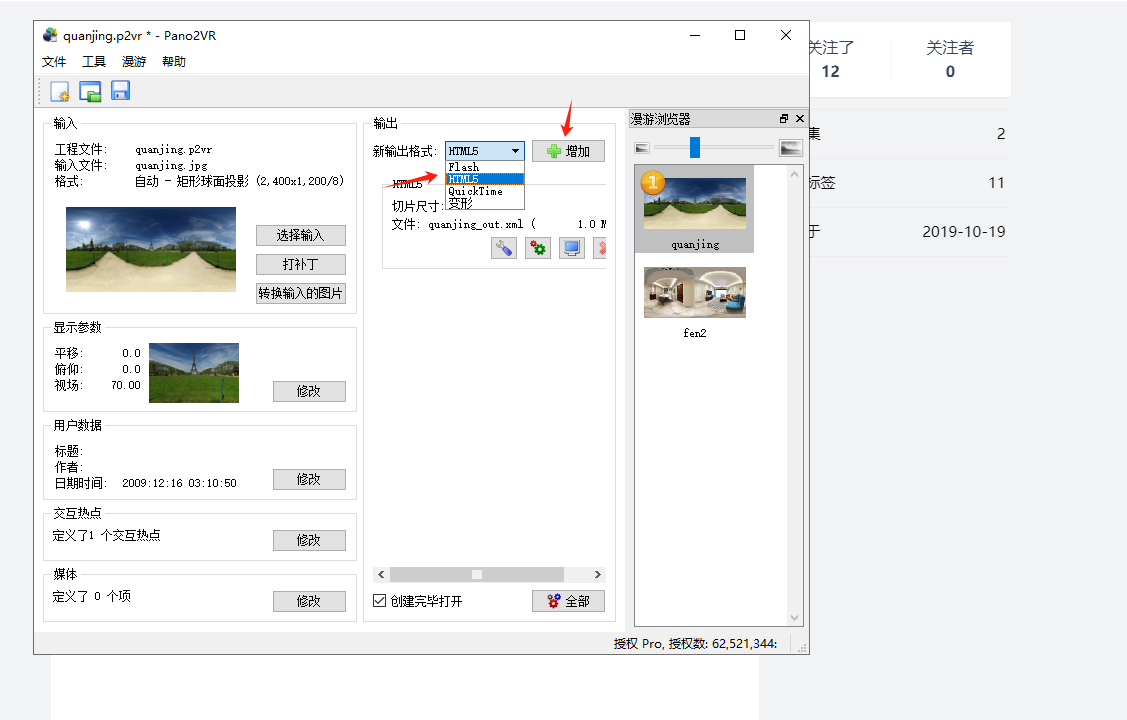Open the 漫游 menu
This screenshot has width=1127, height=720.
[x=134, y=62]
